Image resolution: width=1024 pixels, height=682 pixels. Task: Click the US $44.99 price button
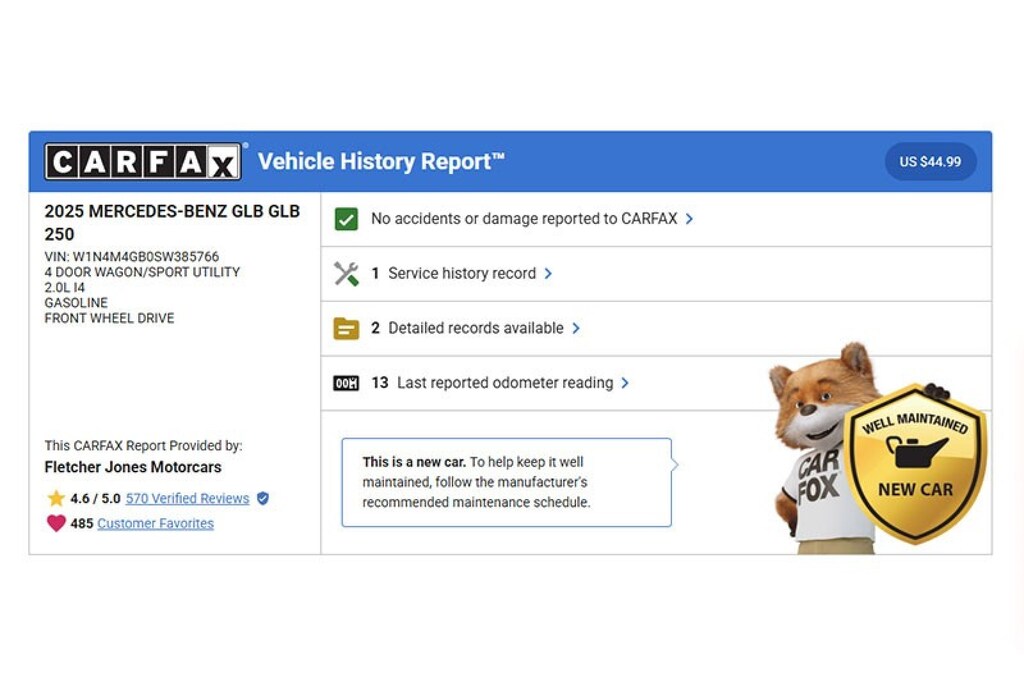pos(931,161)
